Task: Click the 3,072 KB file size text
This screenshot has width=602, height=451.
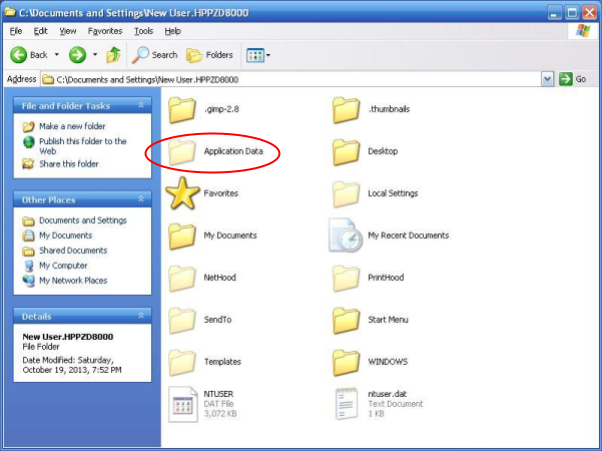Action: click(x=220, y=414)
